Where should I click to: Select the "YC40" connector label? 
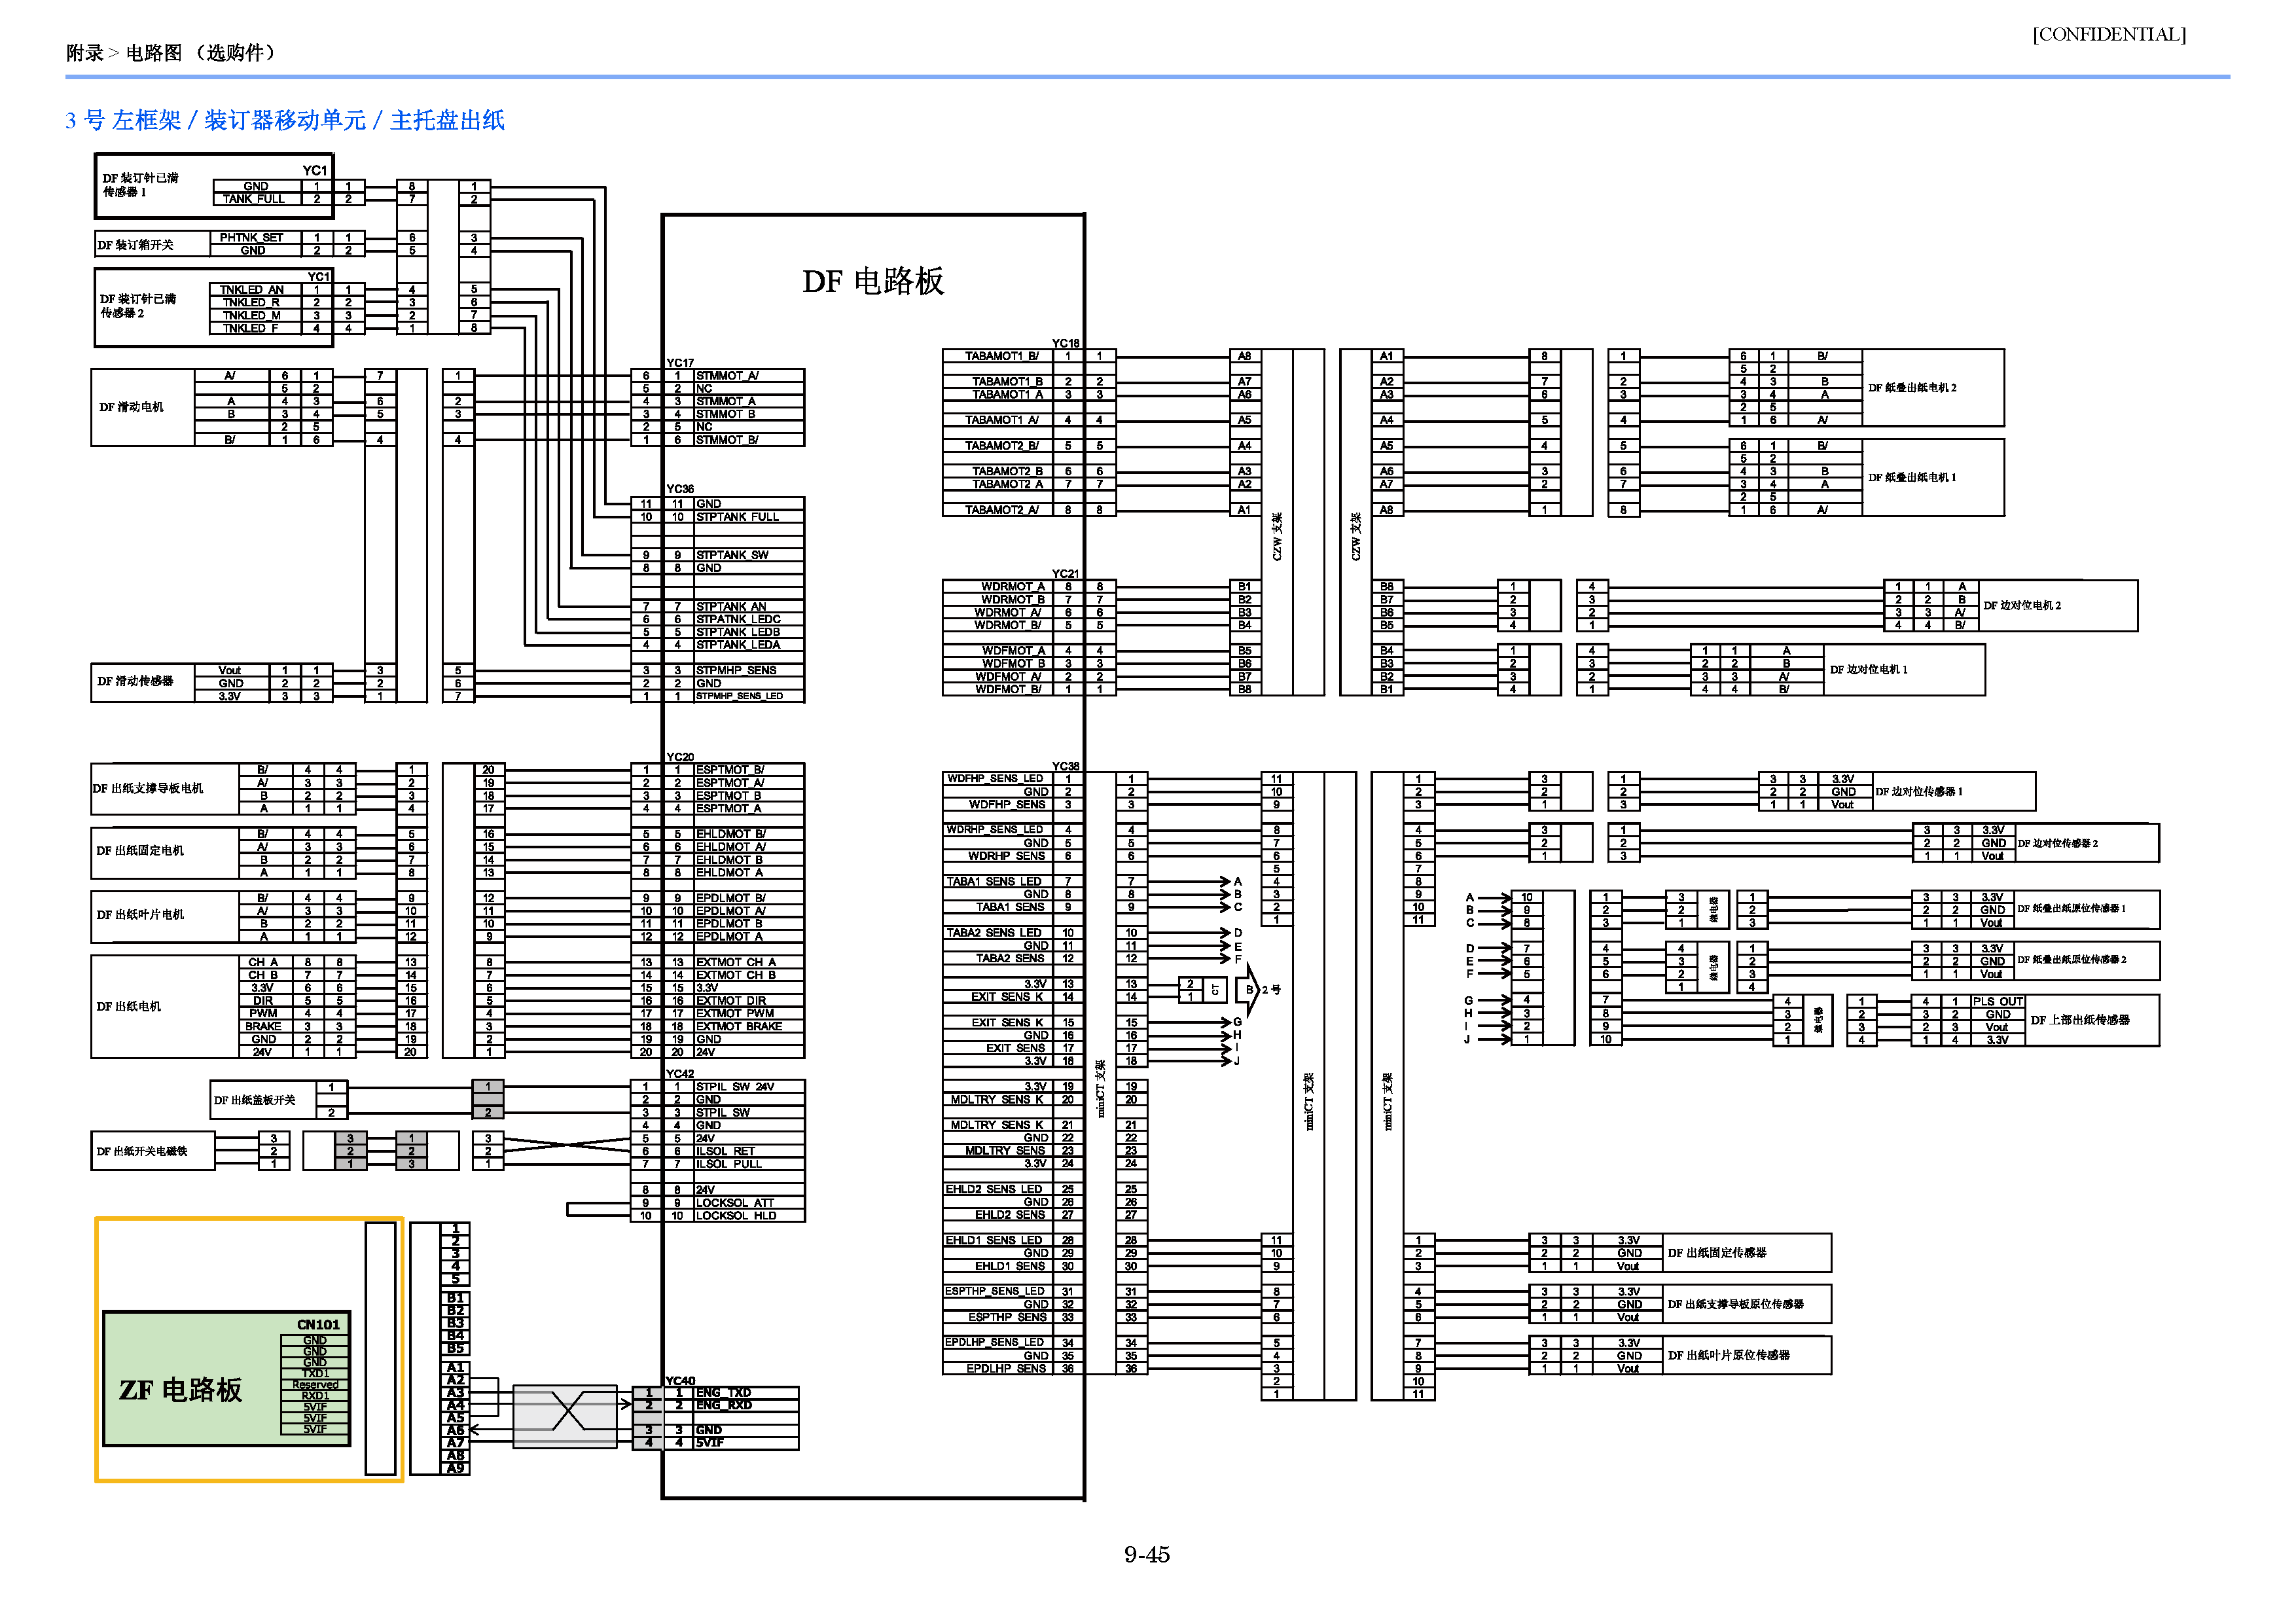tap(680, 1380)
